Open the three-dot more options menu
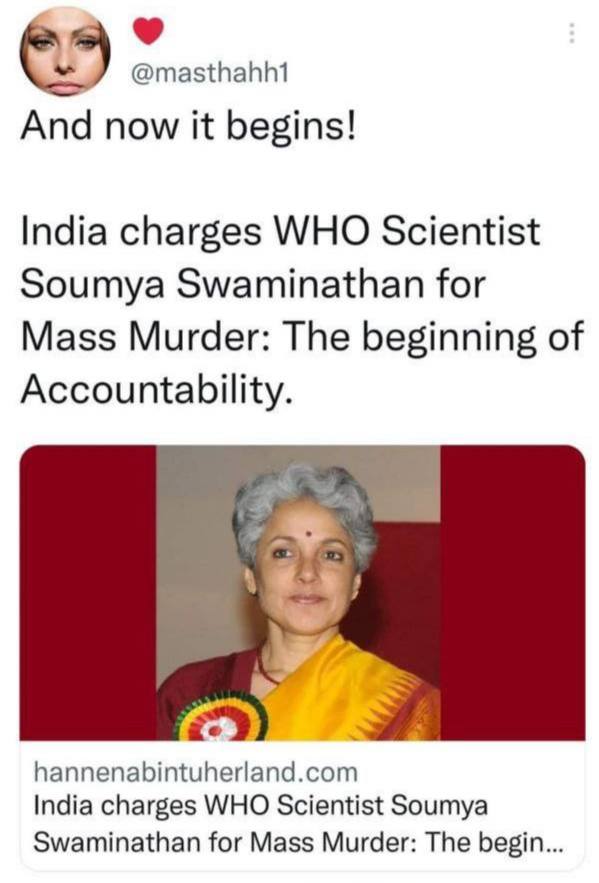Screen dimensions: 599x883 point(571,33)
